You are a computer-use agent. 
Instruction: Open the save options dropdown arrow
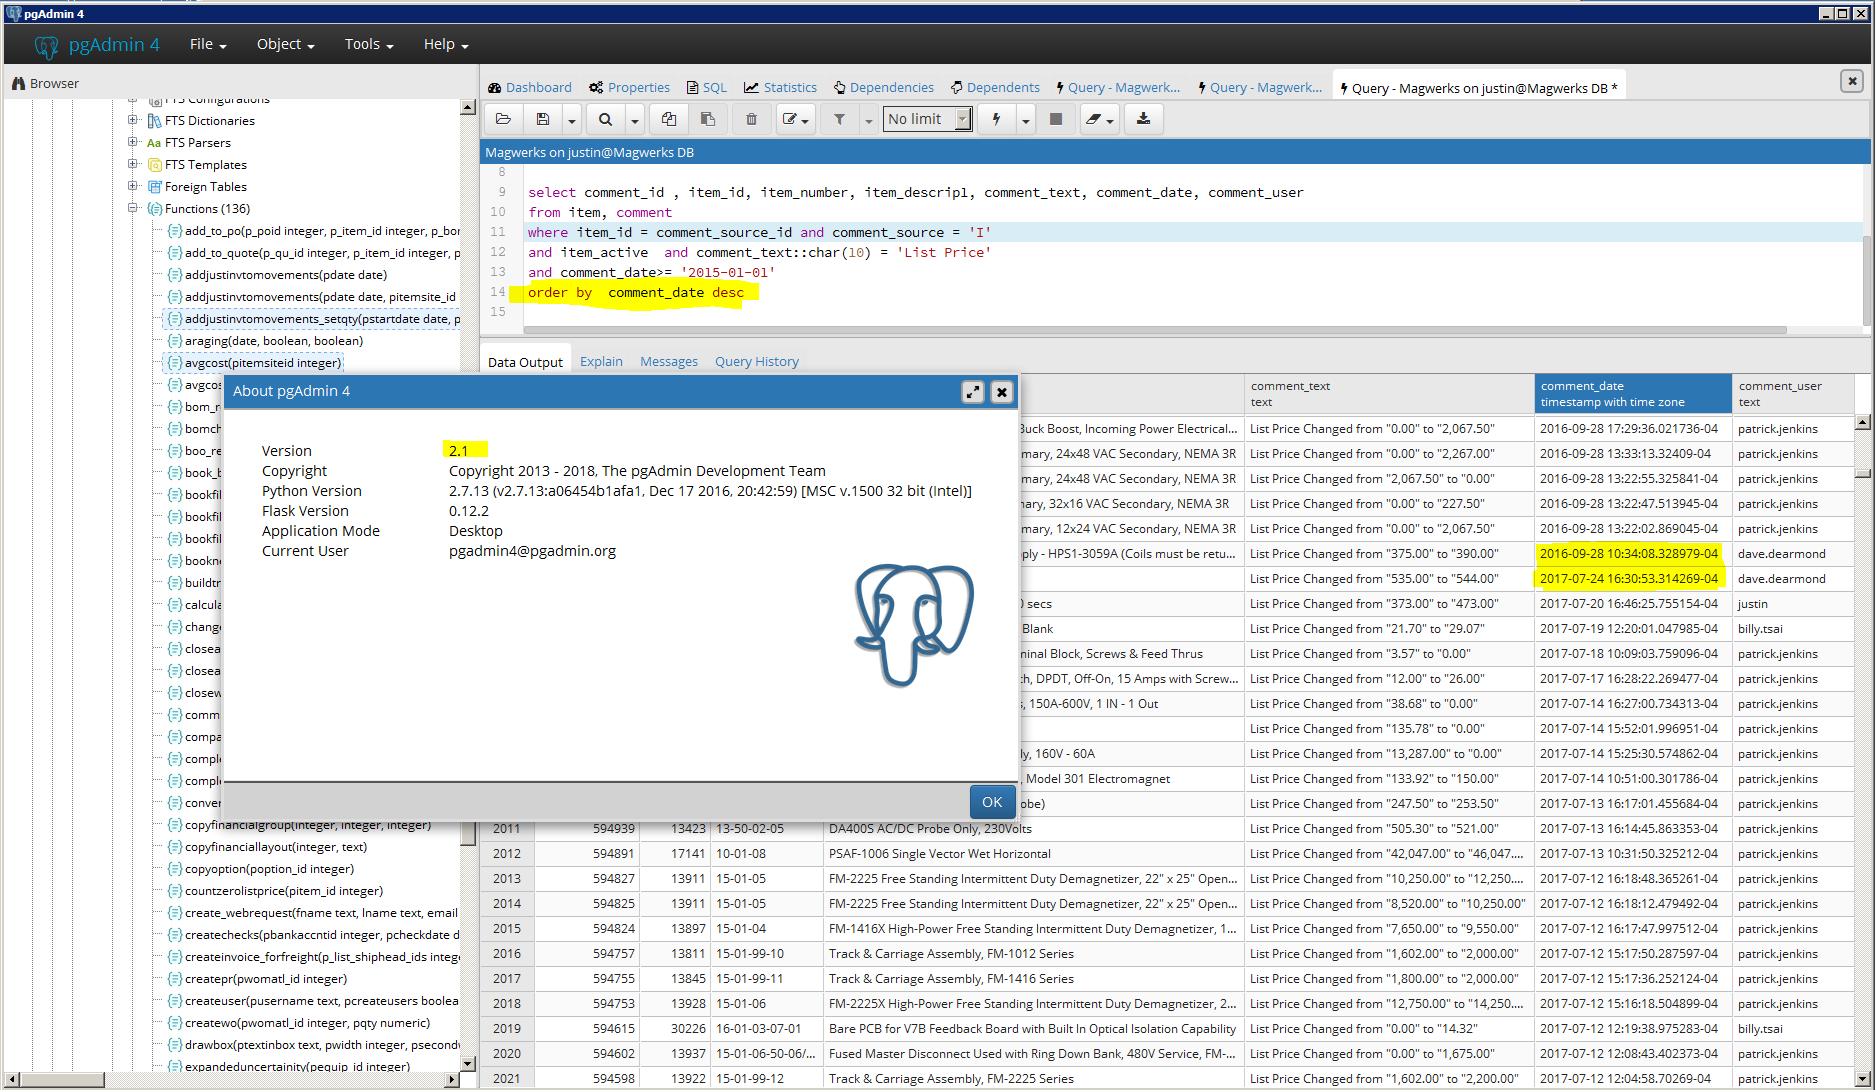point(571,119)
